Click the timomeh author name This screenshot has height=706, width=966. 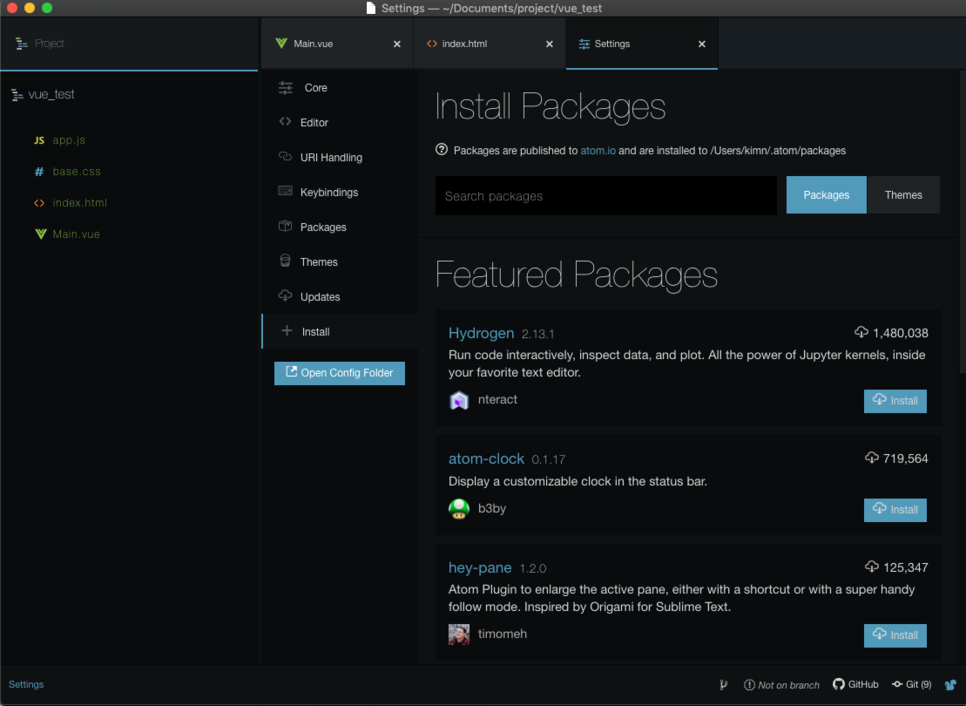[x=502, y=634]
